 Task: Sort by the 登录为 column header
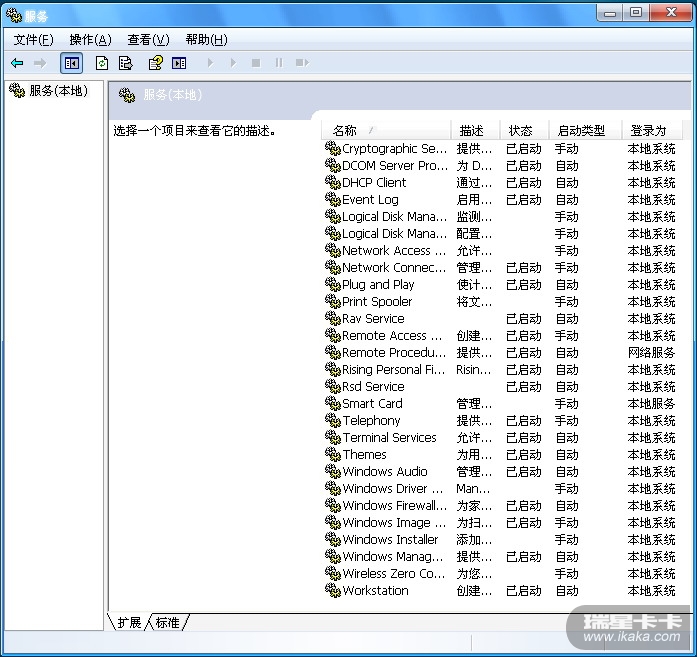[651, 131]
